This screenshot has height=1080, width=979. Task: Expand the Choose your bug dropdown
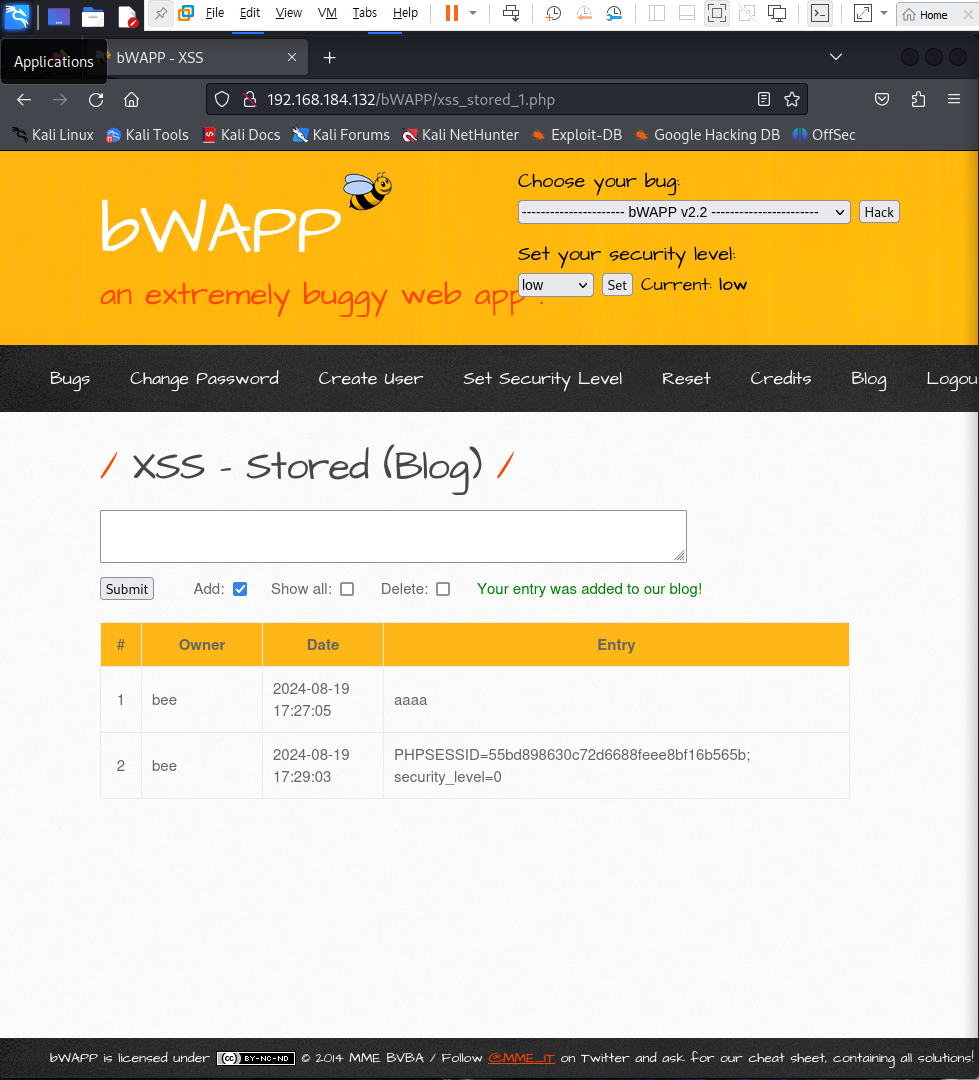point(684,212)
